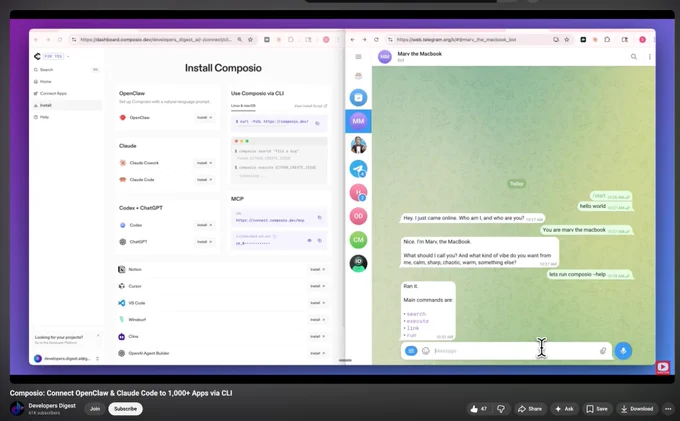Expand the Install dropdown for Notion

pos(317,269)
